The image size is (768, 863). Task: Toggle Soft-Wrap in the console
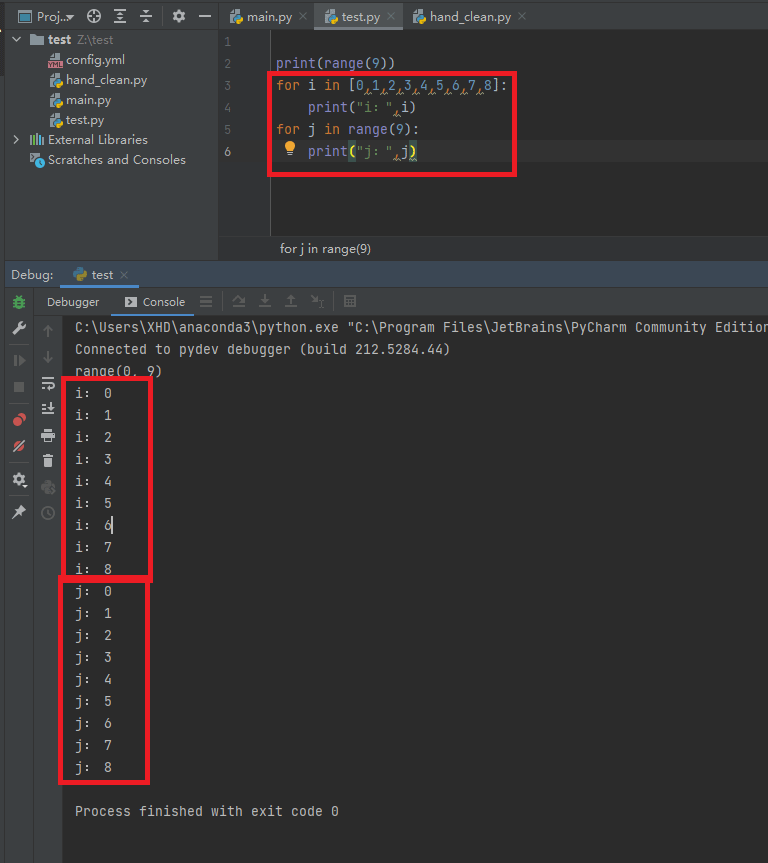pyautogui.click(x=48, y=384)
